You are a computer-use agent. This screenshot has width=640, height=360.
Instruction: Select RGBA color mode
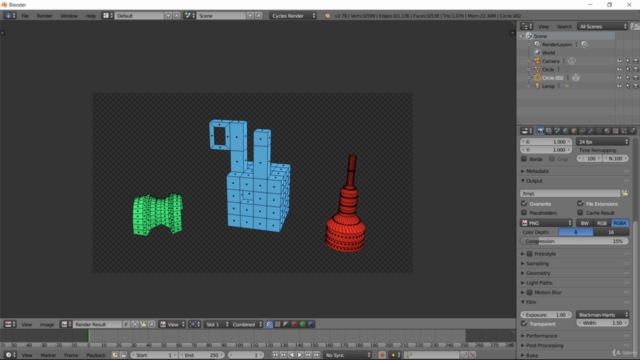pyautogui.click(x=620, y=223)
